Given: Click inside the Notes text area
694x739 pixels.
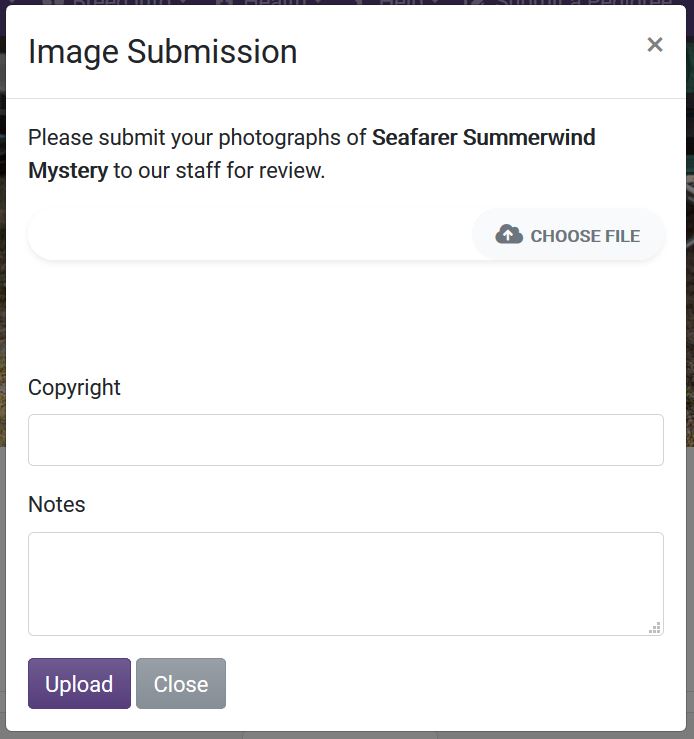Looking at the screenshot, I should pyautogui.click(x=345, y=583).
